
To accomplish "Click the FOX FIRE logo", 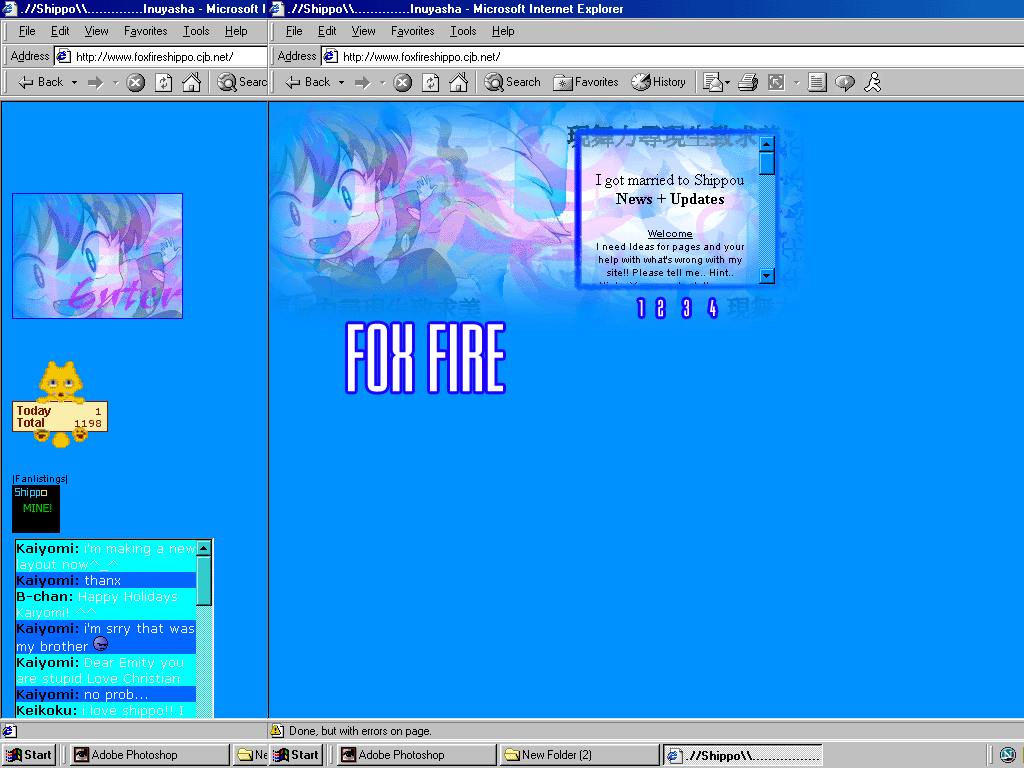I will click(x=425, y=358).
